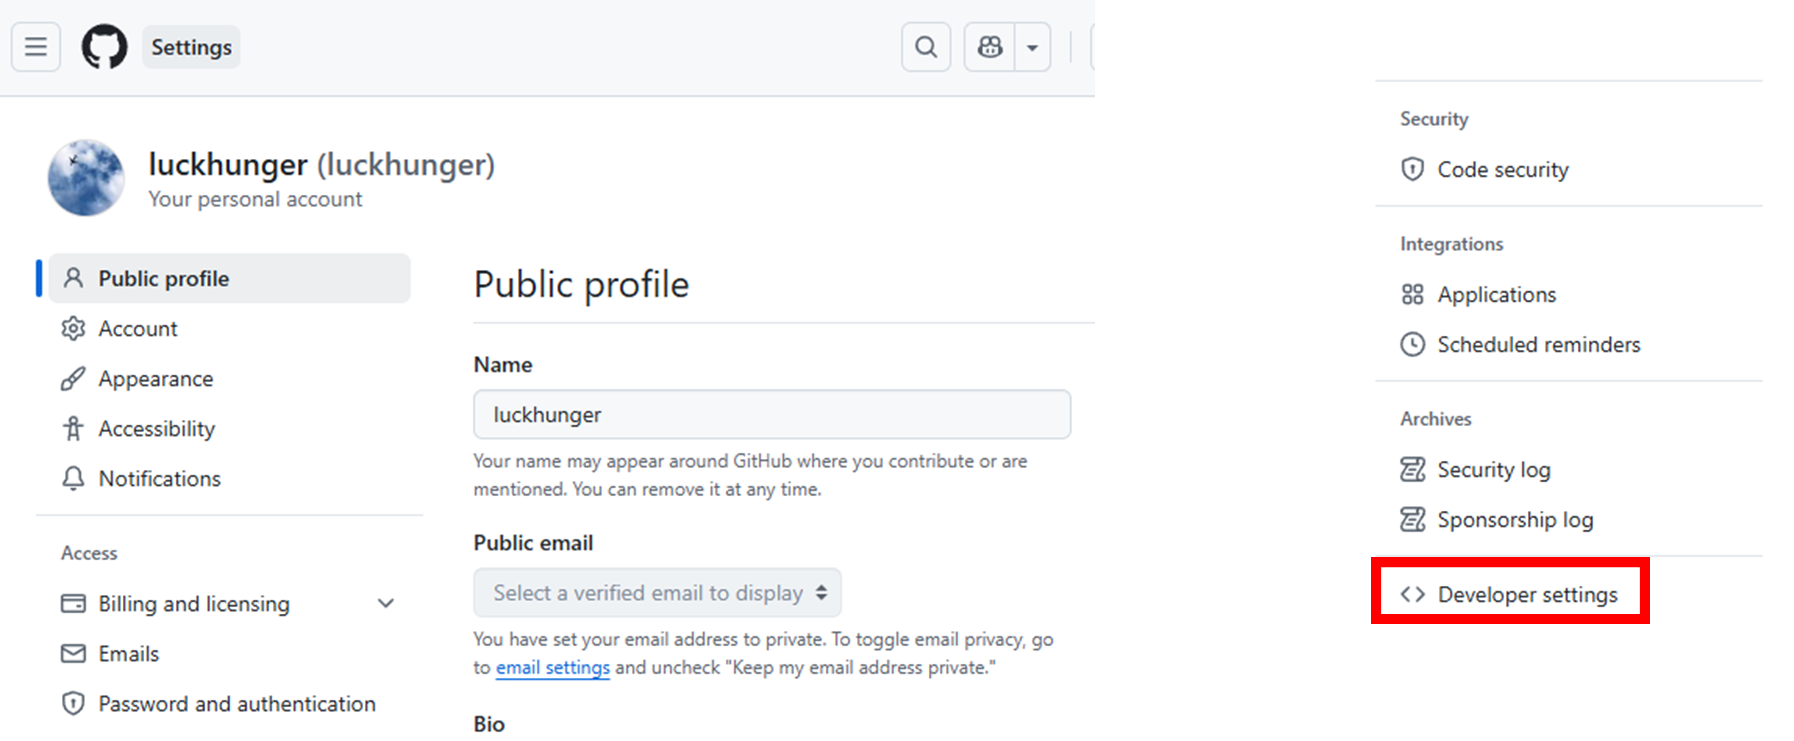Follow the email settings link

coord(553,667)
